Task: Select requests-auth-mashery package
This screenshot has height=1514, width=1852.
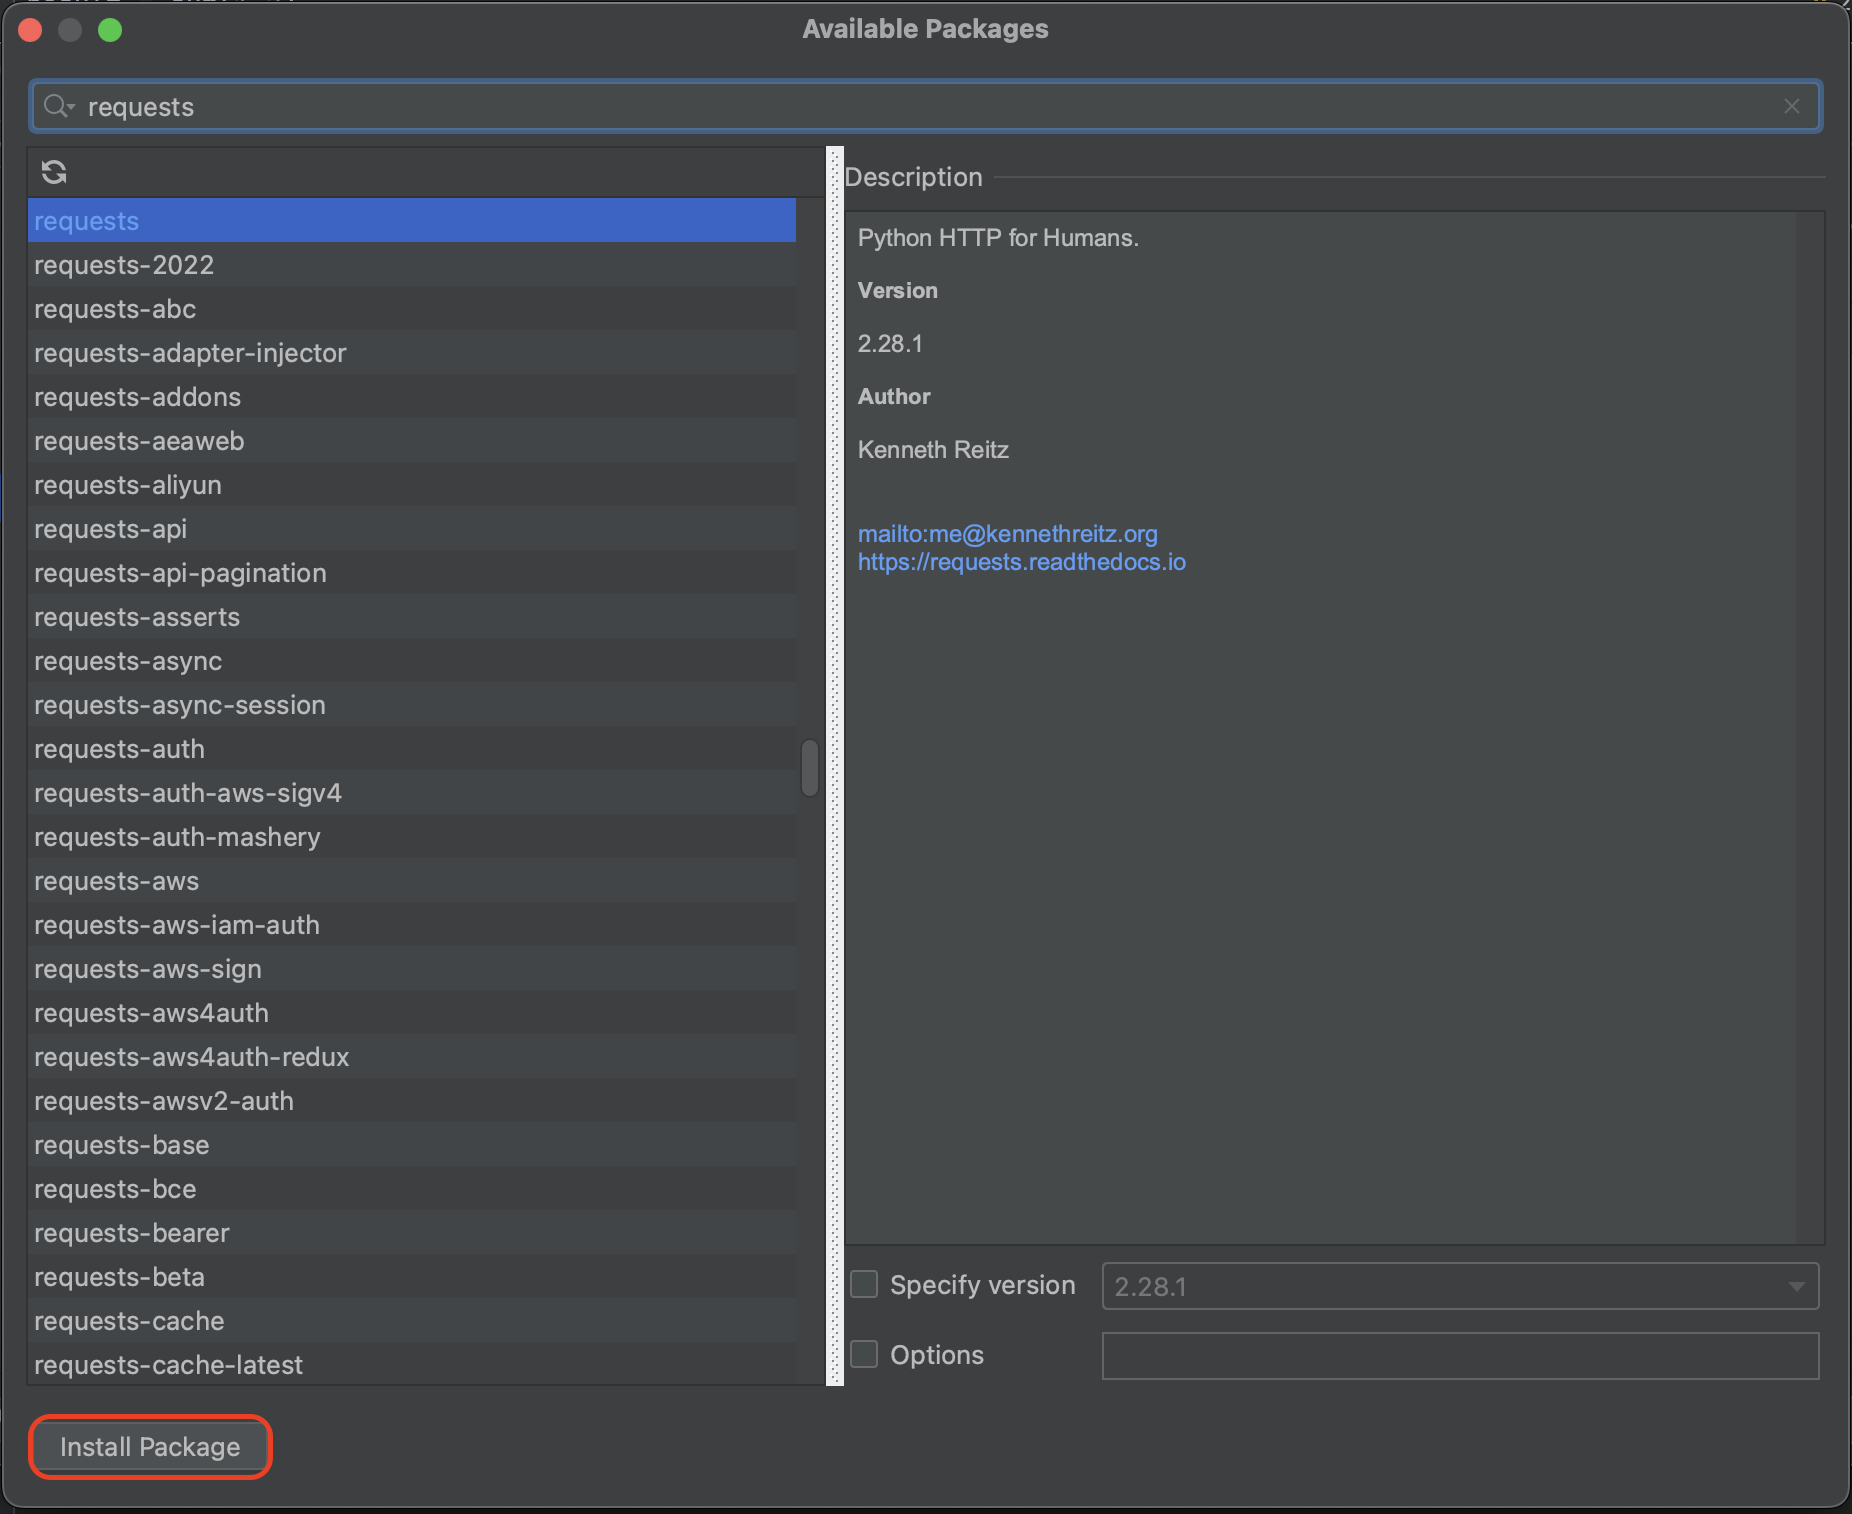Action: pos(412,837)
